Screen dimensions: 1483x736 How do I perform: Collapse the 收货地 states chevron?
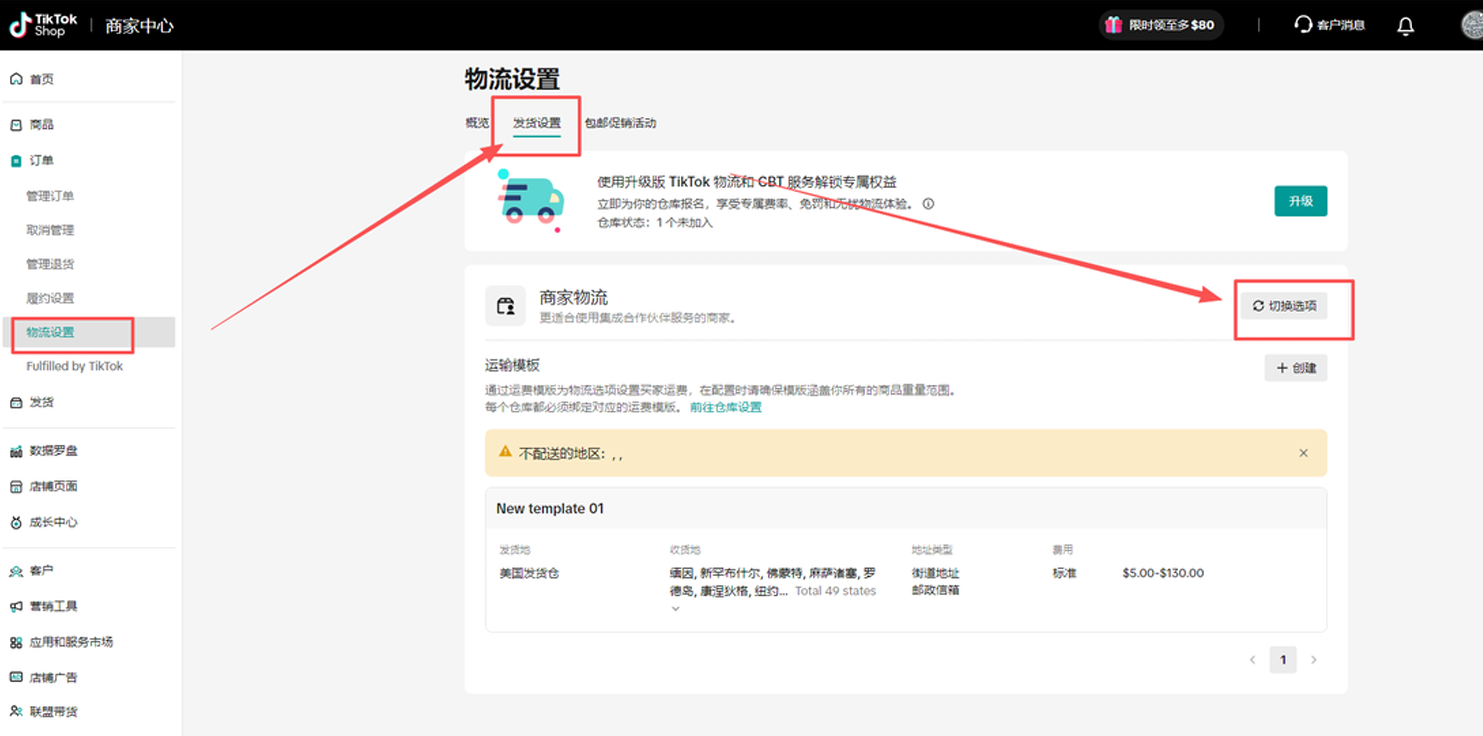click(675, 607)
